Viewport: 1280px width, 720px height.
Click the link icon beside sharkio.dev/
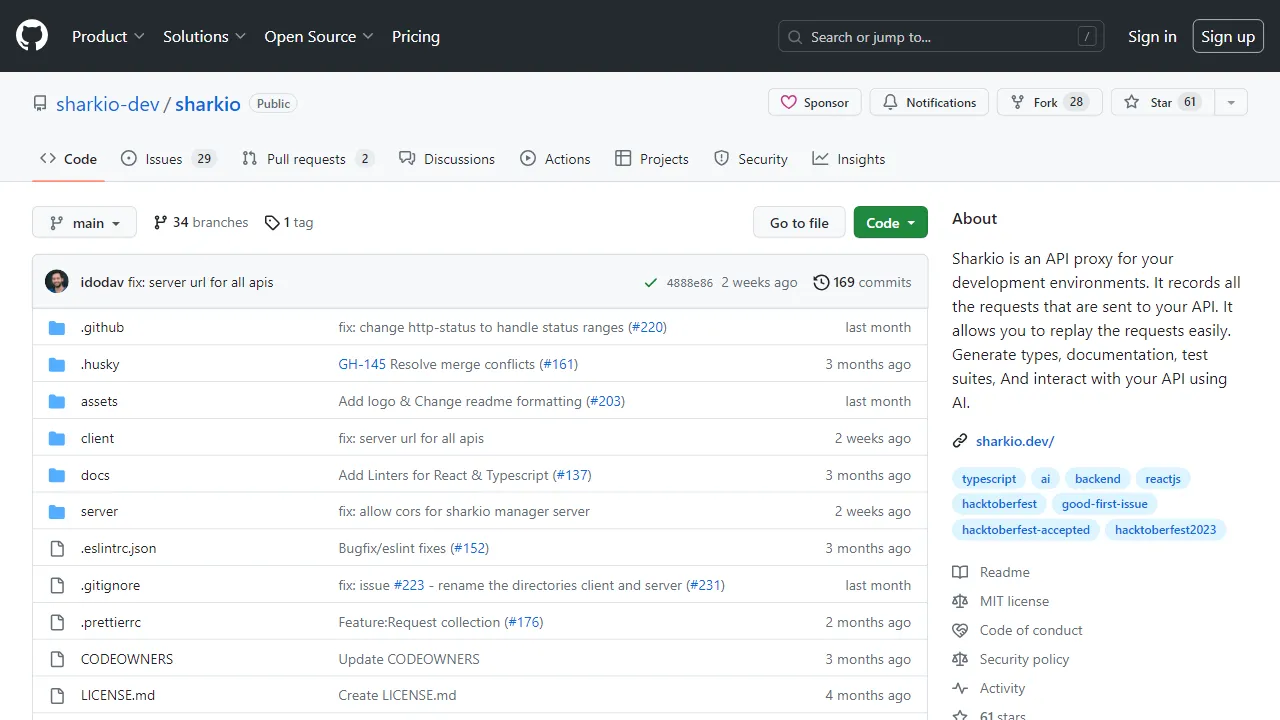(x=960, y=441)
